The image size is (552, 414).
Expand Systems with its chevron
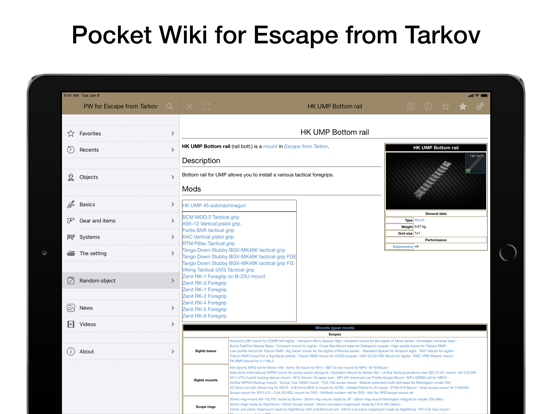(172, 237)
